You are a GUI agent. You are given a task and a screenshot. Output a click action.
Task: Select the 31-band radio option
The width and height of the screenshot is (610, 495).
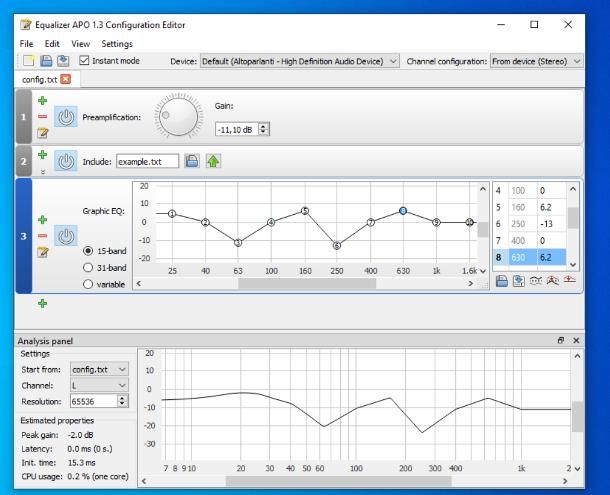click(x=88, y=268)
